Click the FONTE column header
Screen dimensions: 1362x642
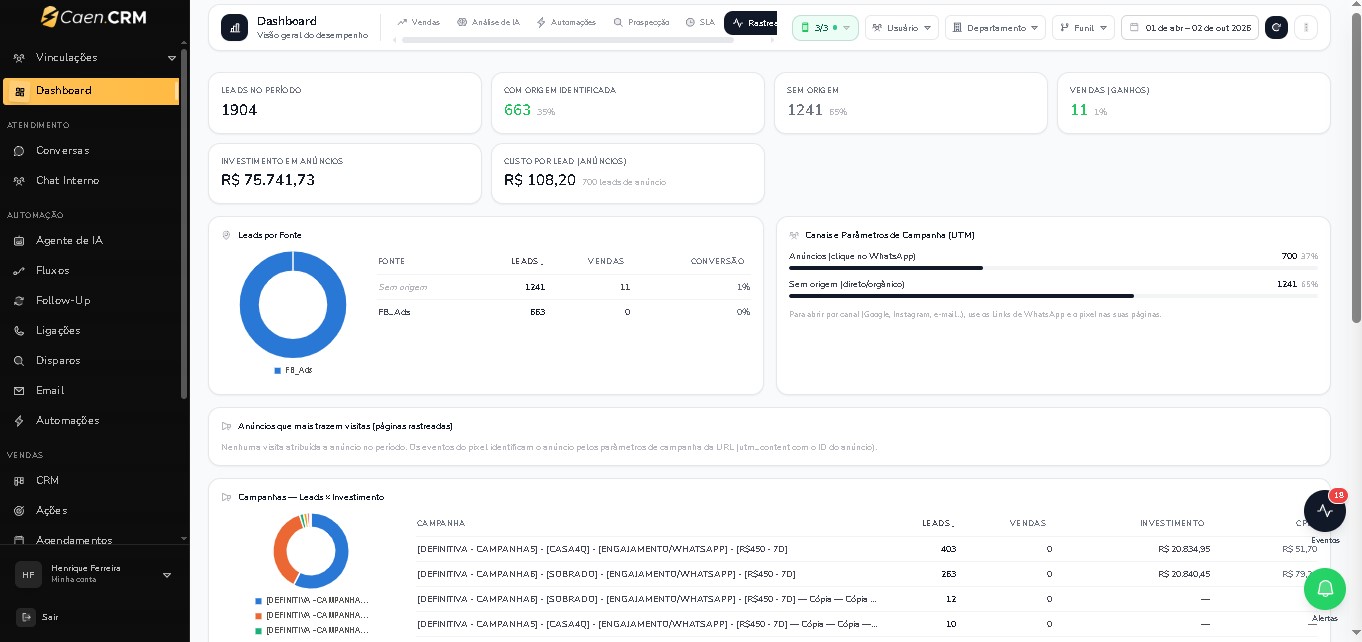pos(392,261)
